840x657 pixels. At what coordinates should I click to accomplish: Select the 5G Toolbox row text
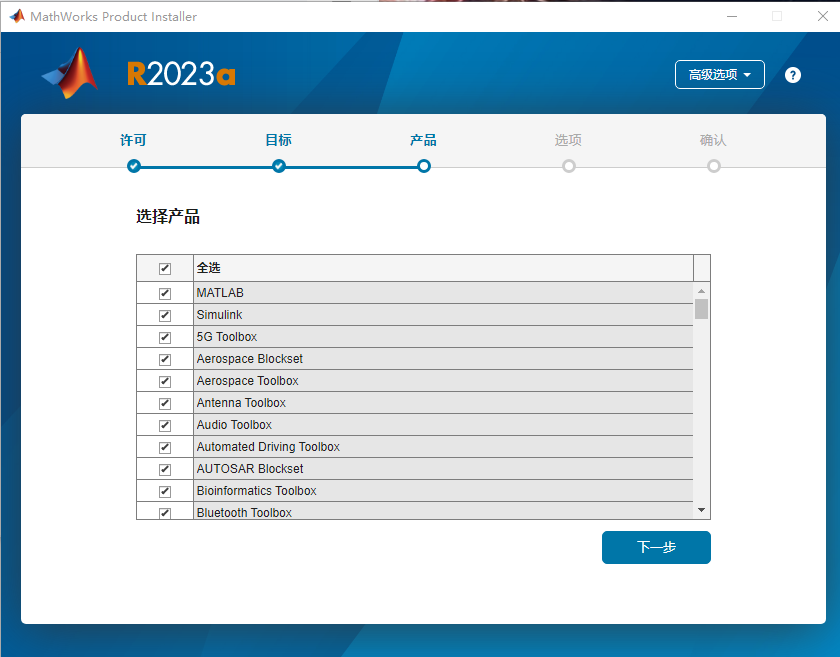pos(227,337)
